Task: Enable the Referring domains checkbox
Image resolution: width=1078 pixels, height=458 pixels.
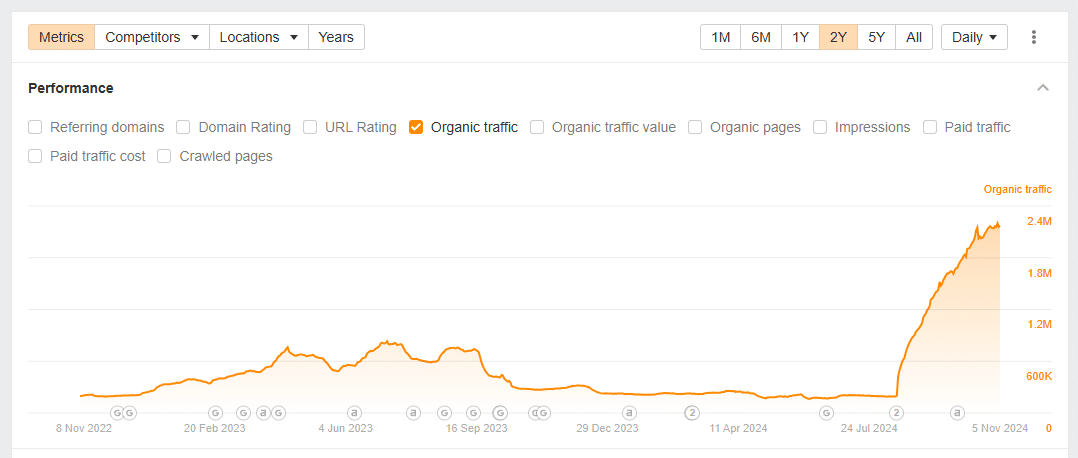Action: point(35,127)
